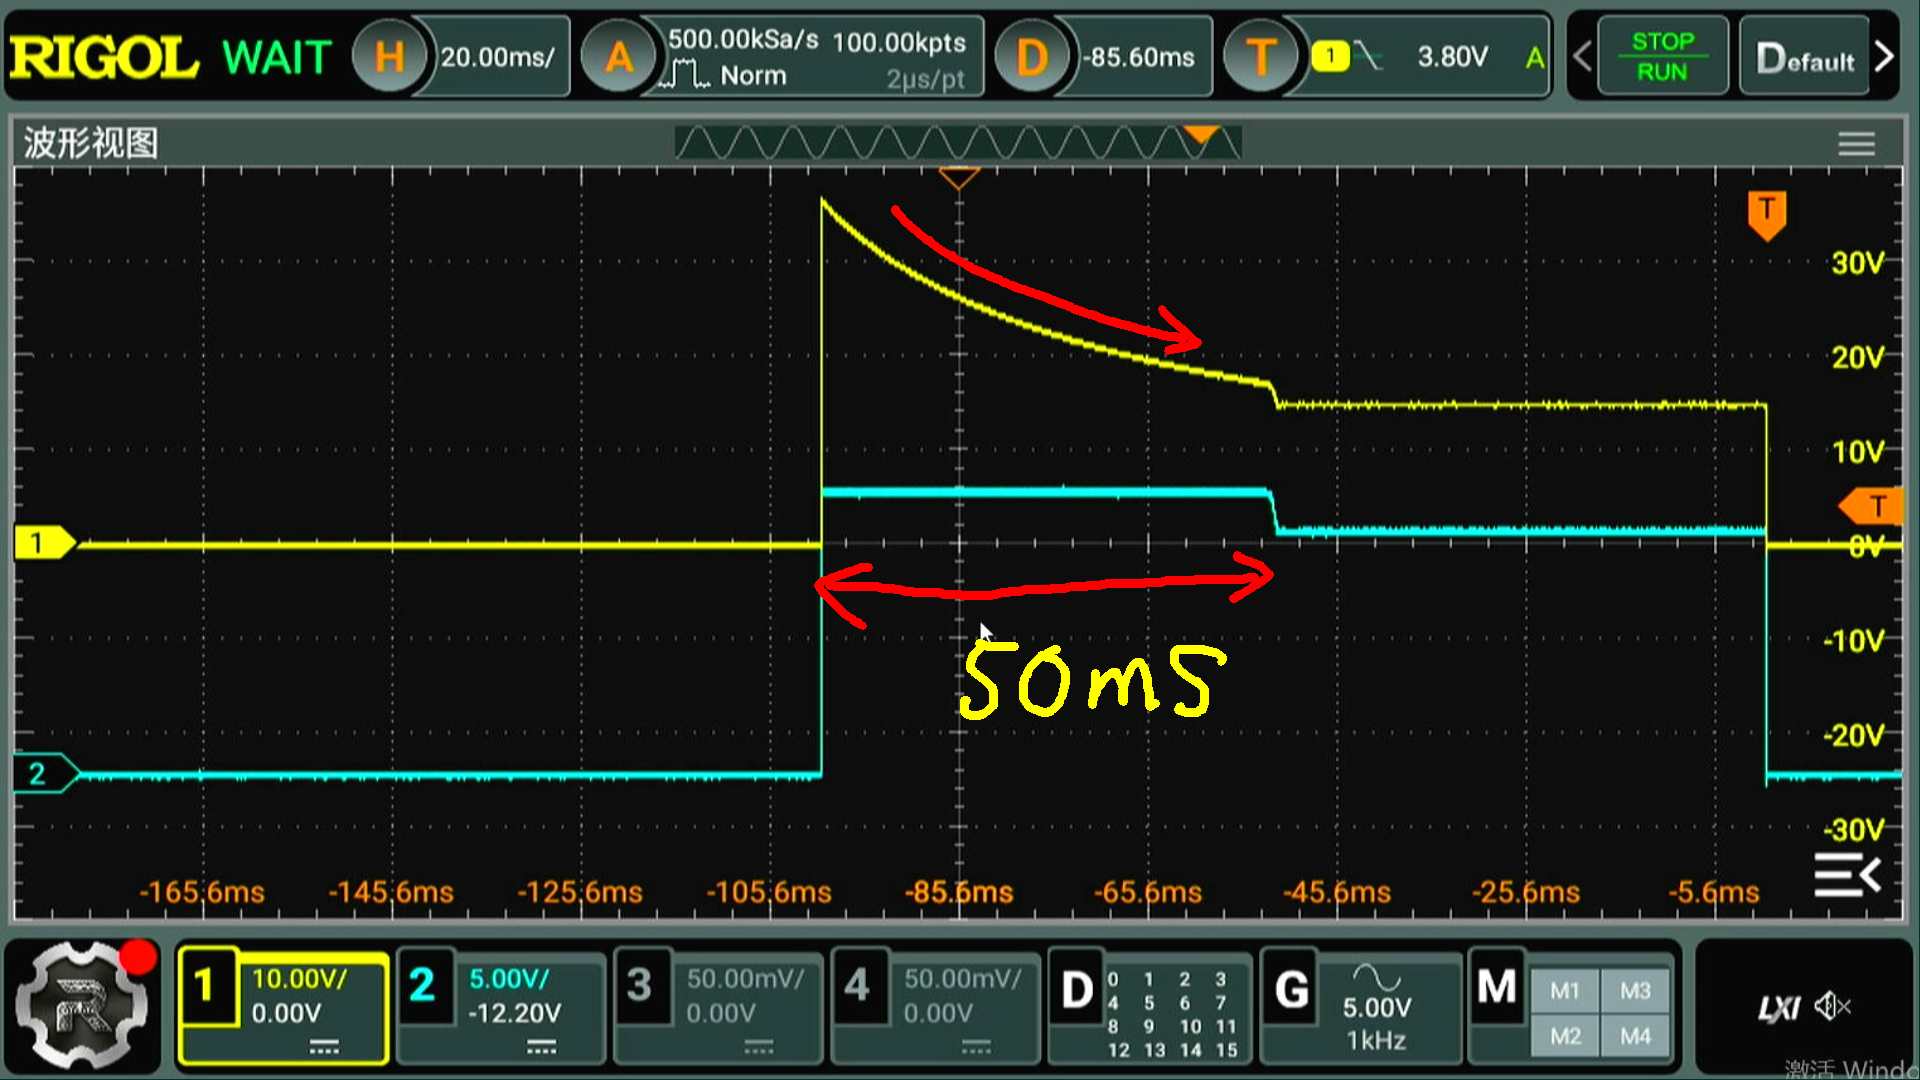This screenshot has width=1920, height=1080.
Task: Open the waveform view hamburger menu
Action: point(1856,145)
